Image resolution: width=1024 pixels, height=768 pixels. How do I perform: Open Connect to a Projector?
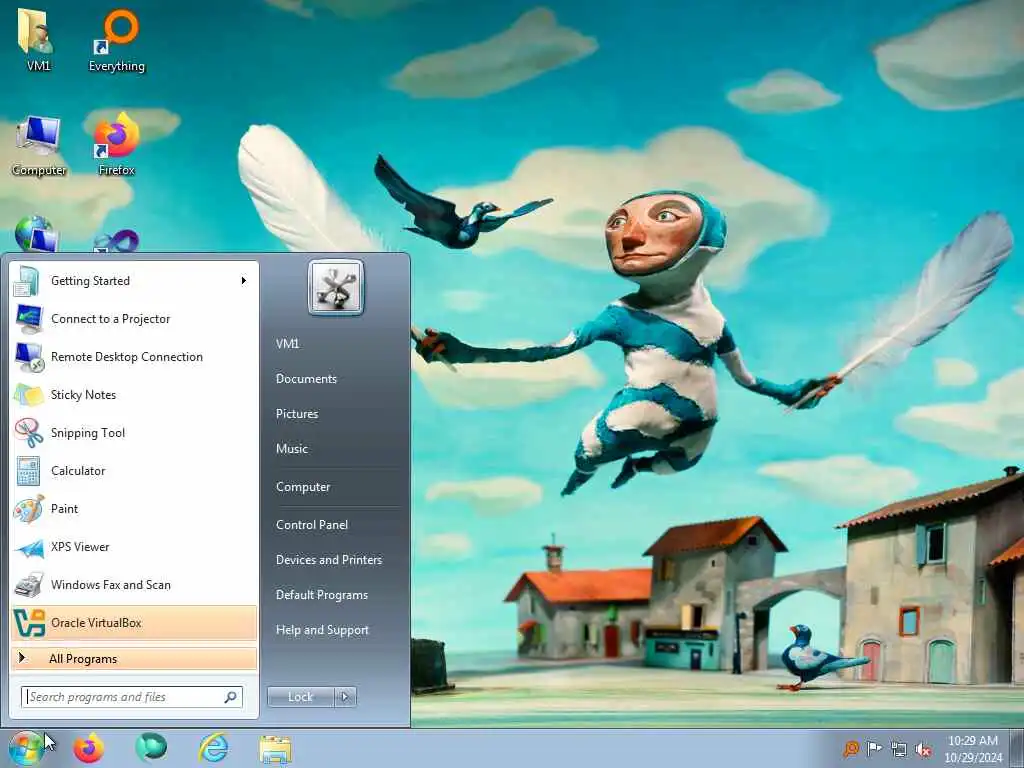coord(134,319)
